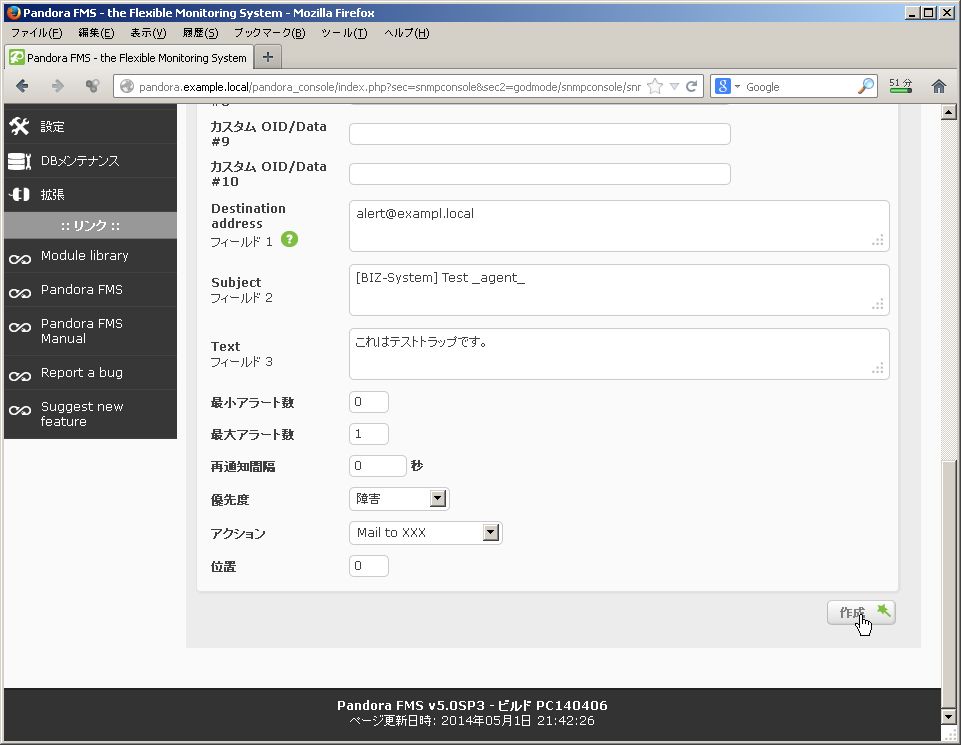Expand the 優先度 priority dropdown
The image size is (961, 745).
438,499
